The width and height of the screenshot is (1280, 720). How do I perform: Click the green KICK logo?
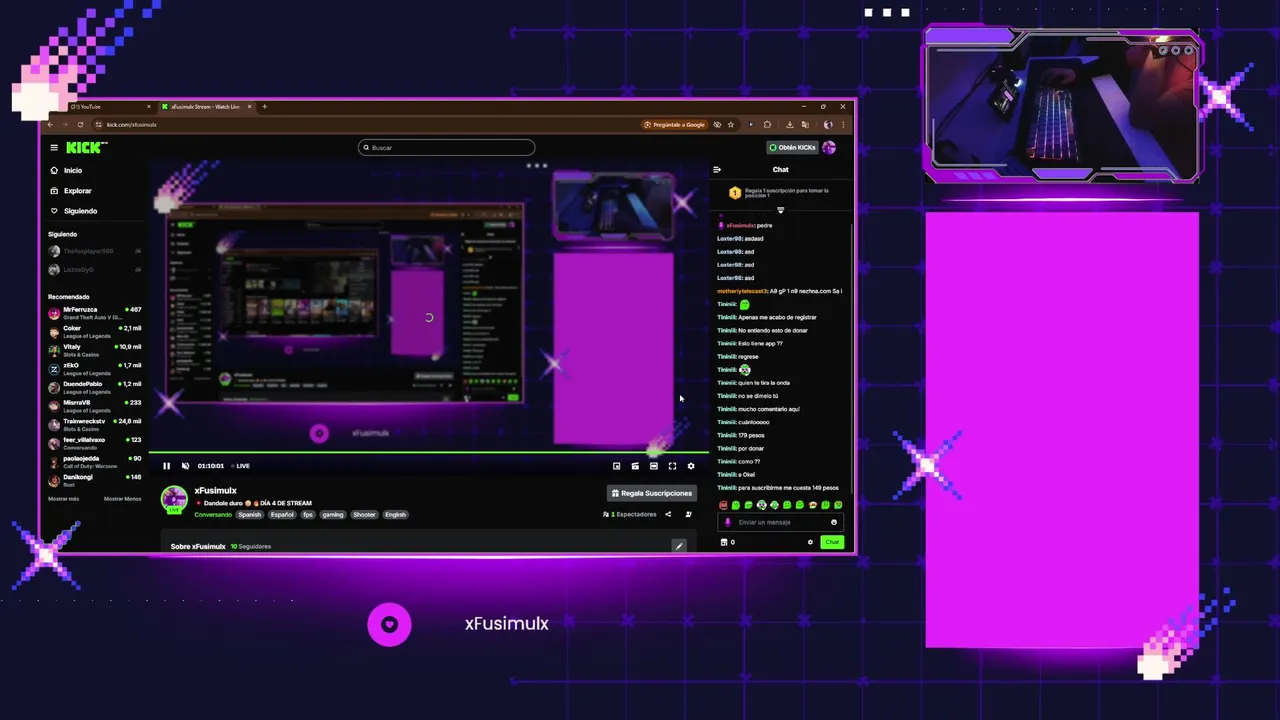(x=86, y=148)
